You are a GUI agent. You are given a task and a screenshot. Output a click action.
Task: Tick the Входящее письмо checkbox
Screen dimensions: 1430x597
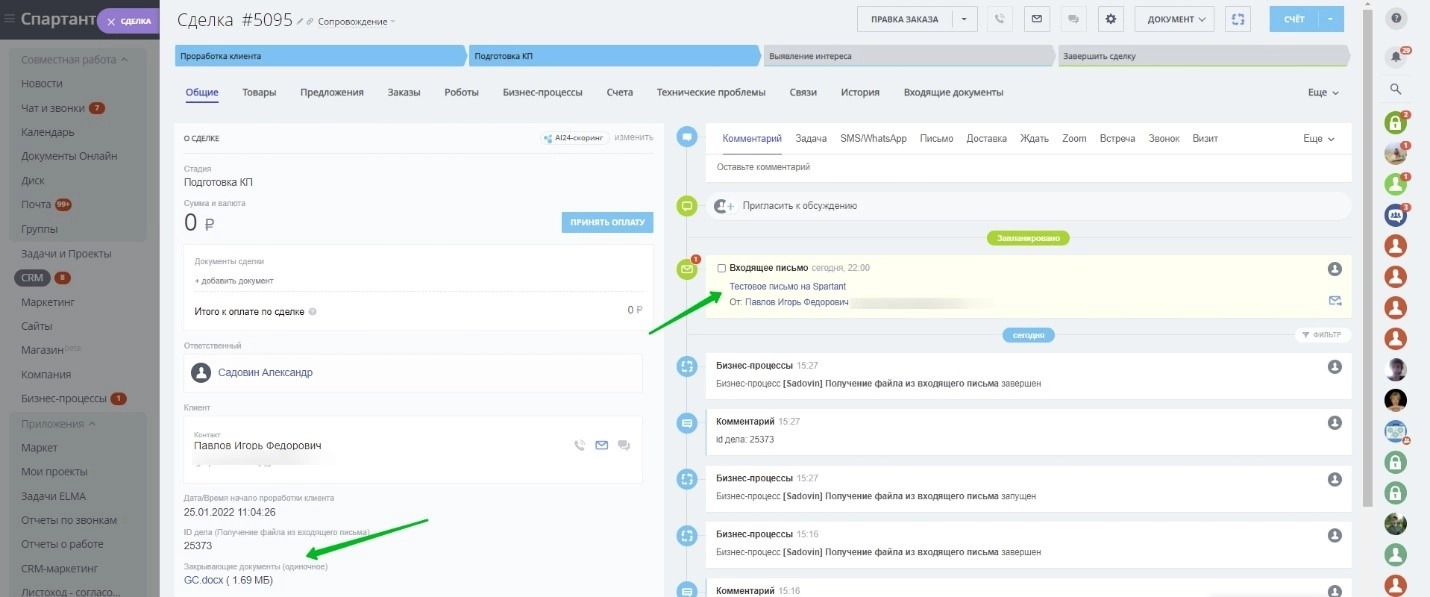tap(722, 268)
